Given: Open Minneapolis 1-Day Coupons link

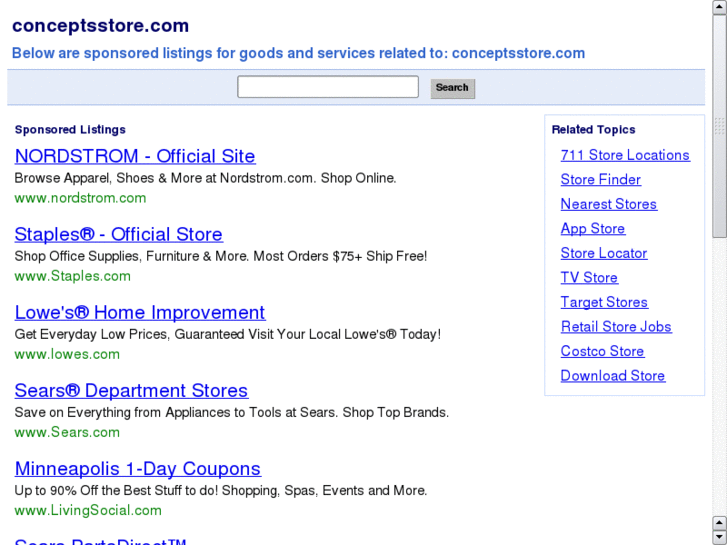Looking at the screenshot, I should tap(138, 468).
